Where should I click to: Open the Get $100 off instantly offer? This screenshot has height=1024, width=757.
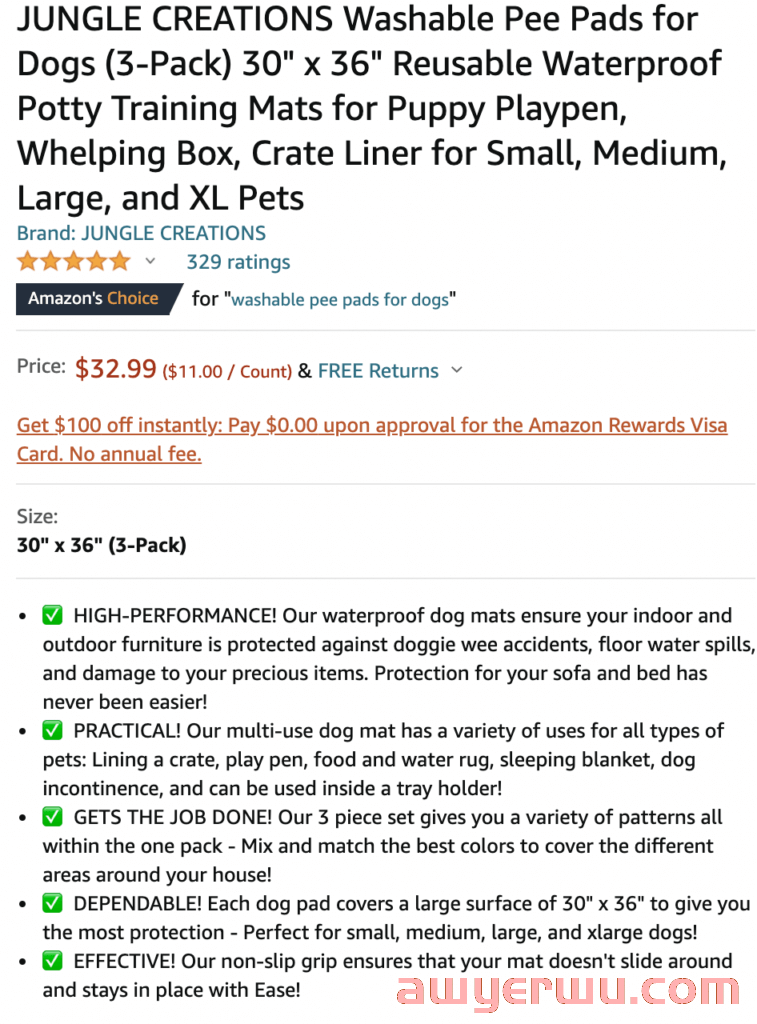372,440
